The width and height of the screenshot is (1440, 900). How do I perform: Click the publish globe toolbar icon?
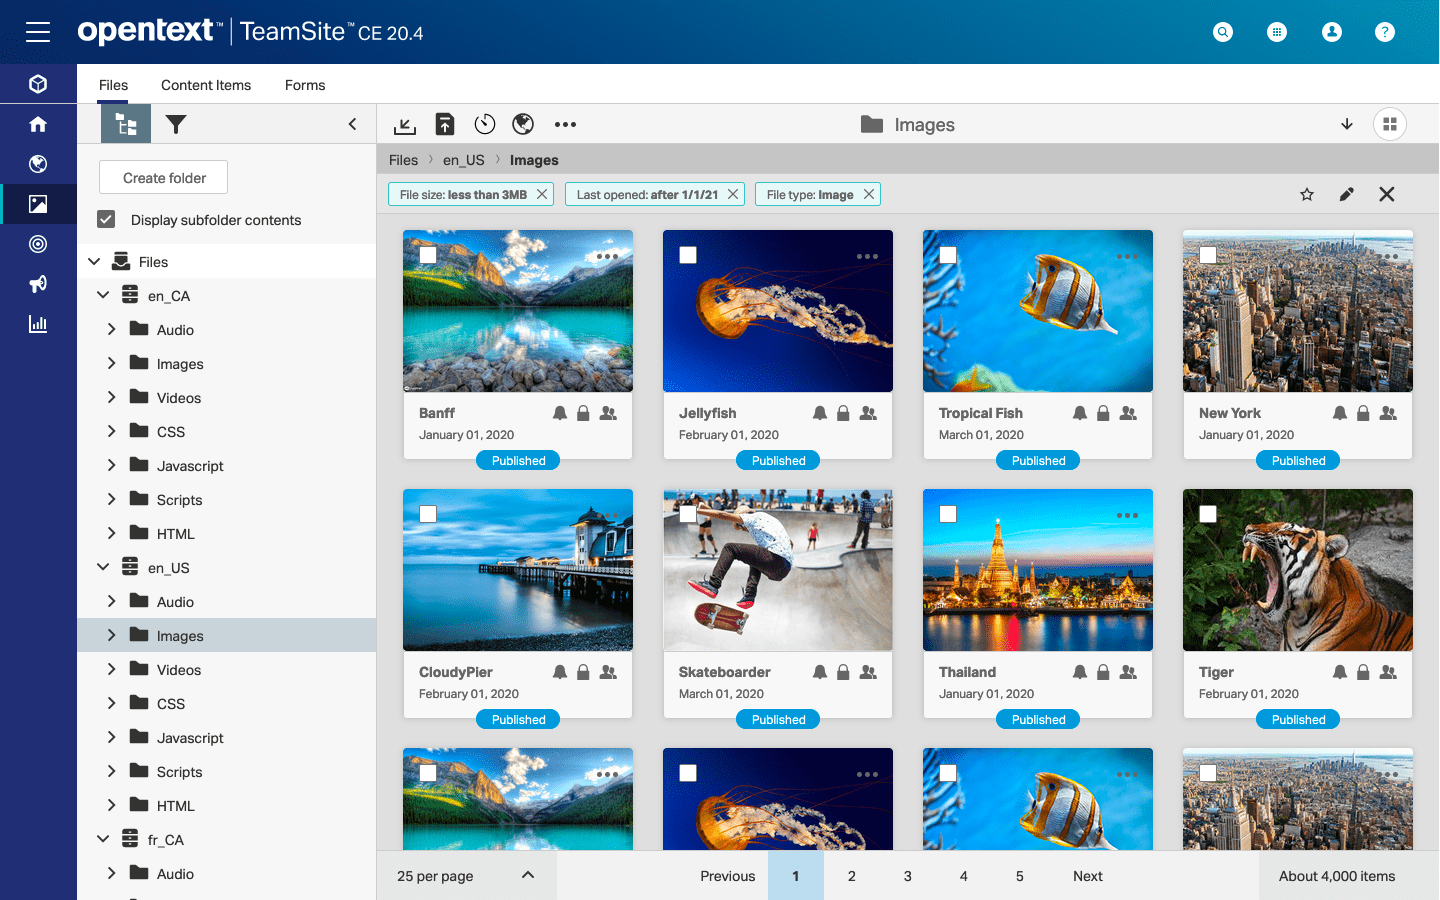tap(523, 124)
